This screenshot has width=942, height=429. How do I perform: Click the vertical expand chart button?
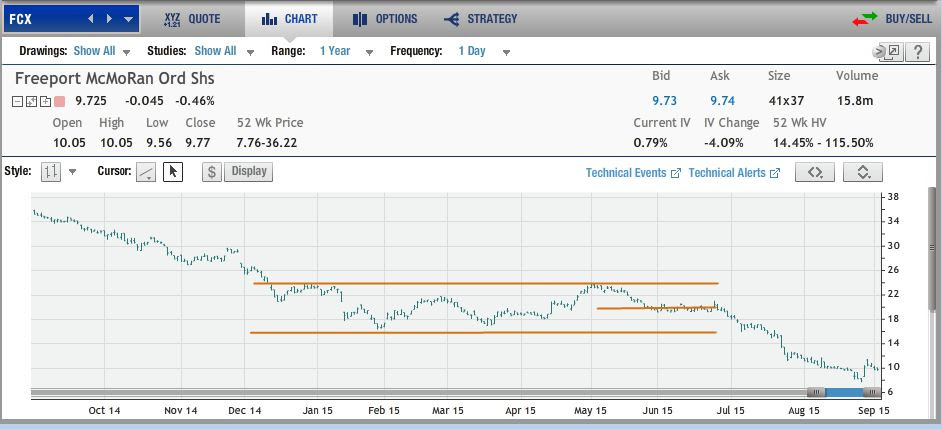(x=863, y=172)
